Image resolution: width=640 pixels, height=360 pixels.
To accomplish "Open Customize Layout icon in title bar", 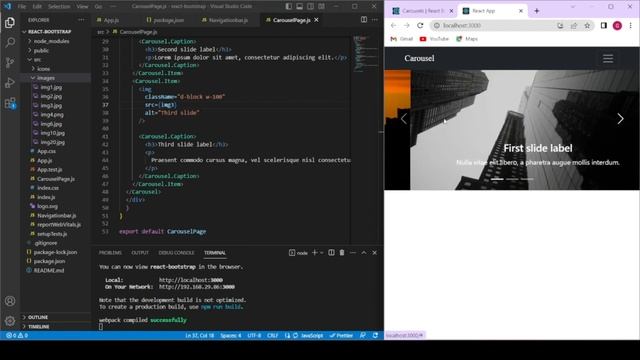I will click(322, 6).
